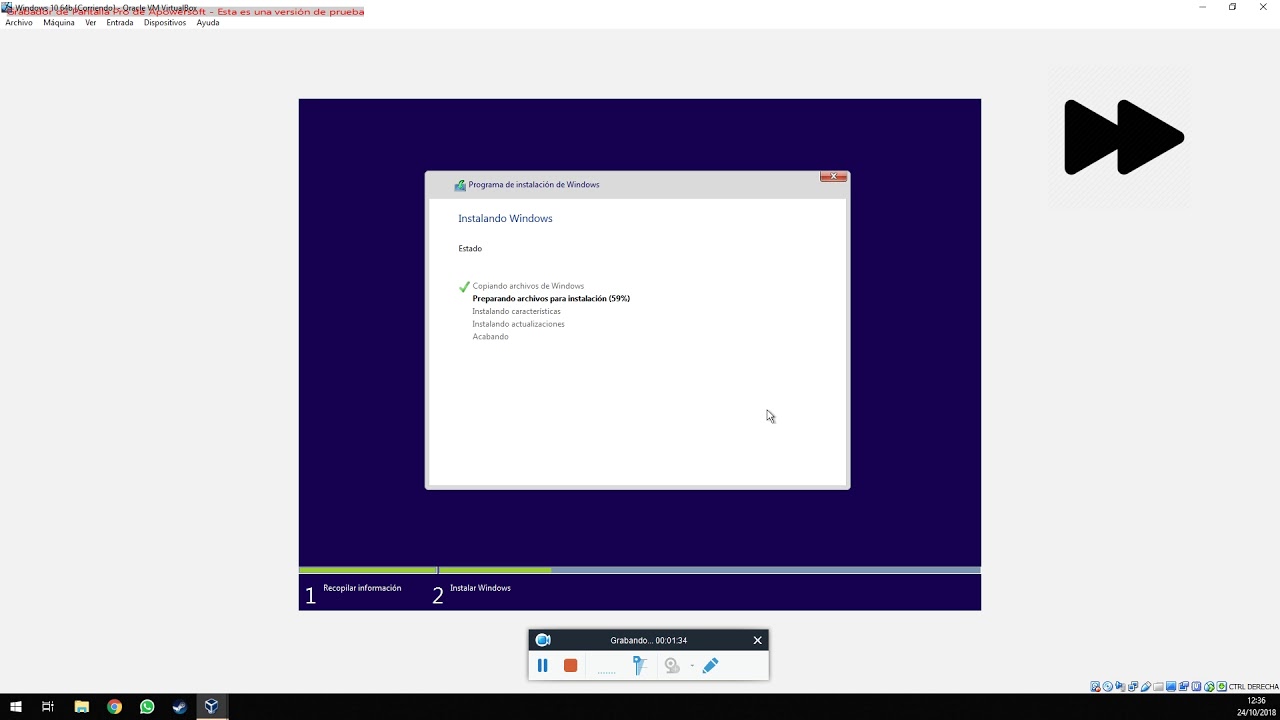This screenshot has height=720, width=1280.
Task: Click 'Copiando archivos de Windows' status line
Action: coord(528,286)
